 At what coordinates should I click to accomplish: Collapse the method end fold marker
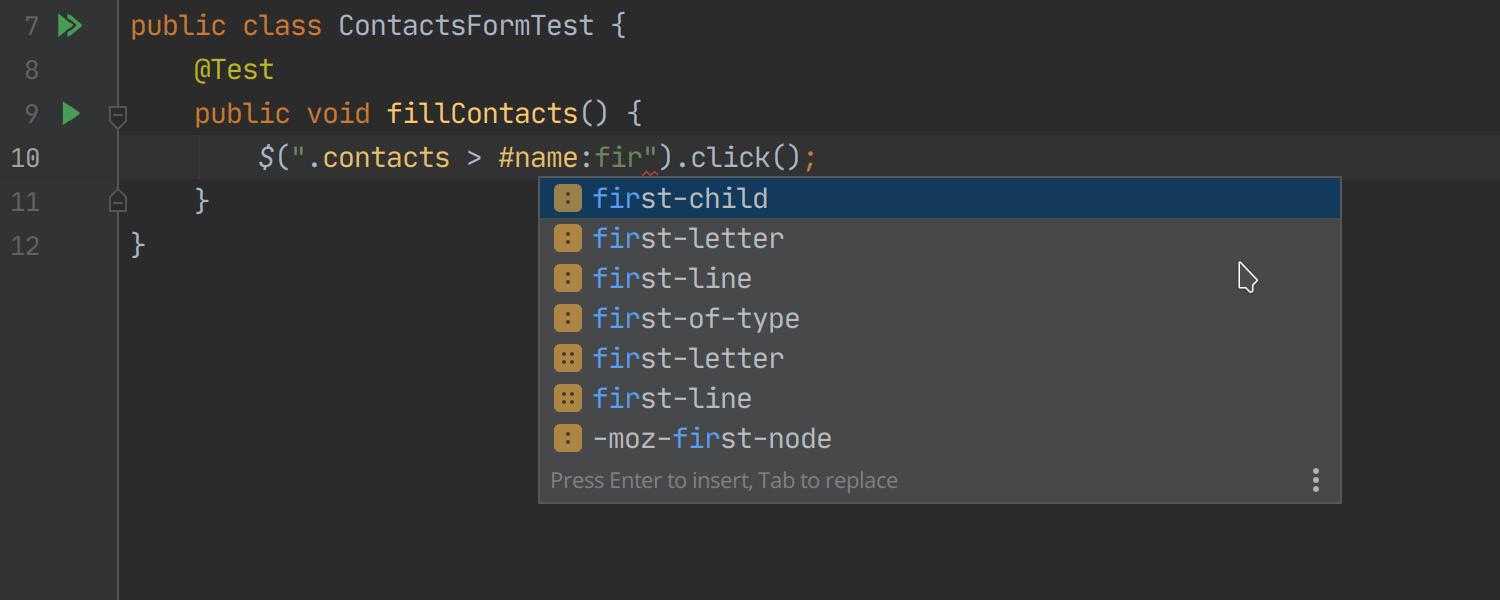click(118, 200)
